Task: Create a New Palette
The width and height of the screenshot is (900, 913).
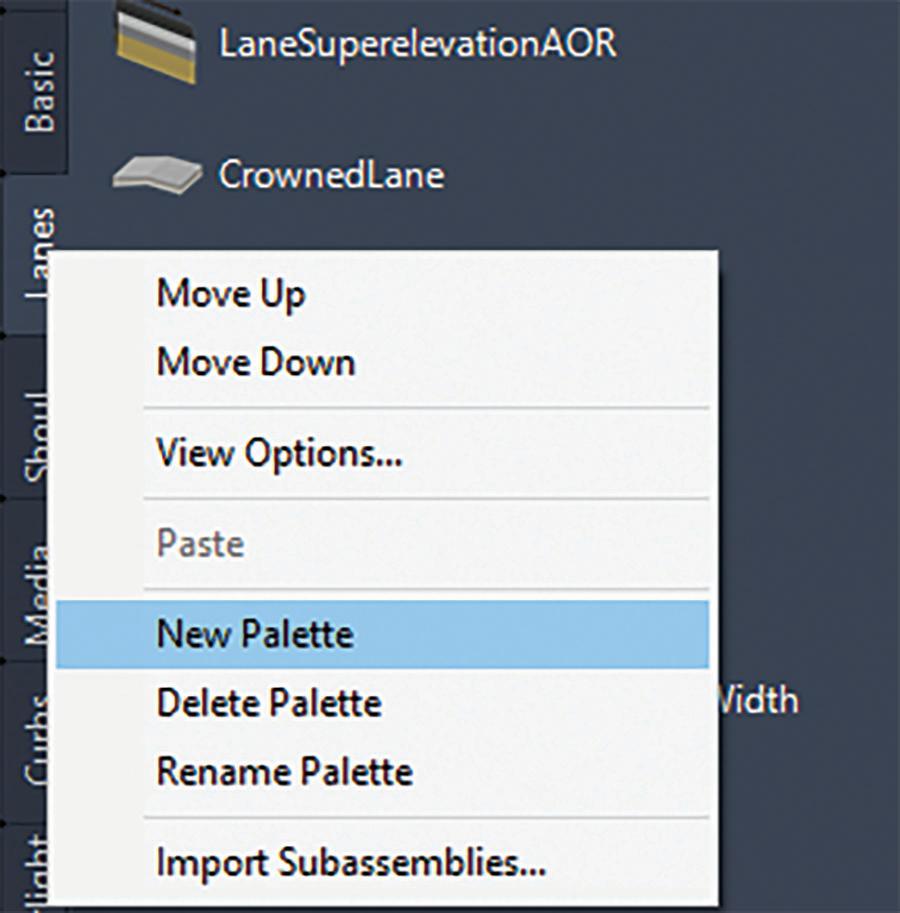Action: tap(255, 634)
